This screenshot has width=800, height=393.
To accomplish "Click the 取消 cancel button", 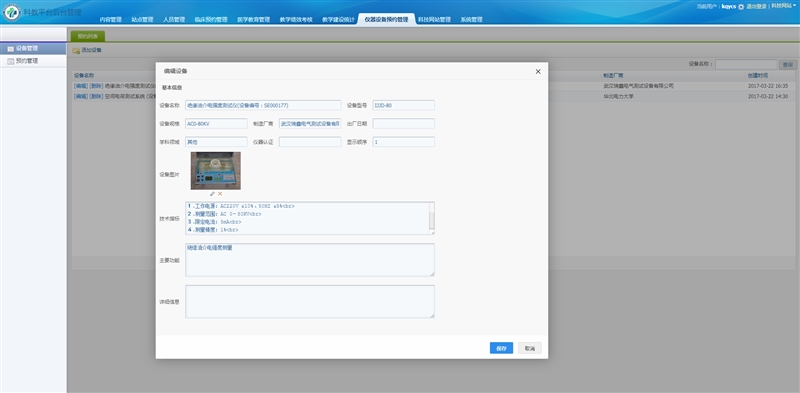I will [530, 348].
